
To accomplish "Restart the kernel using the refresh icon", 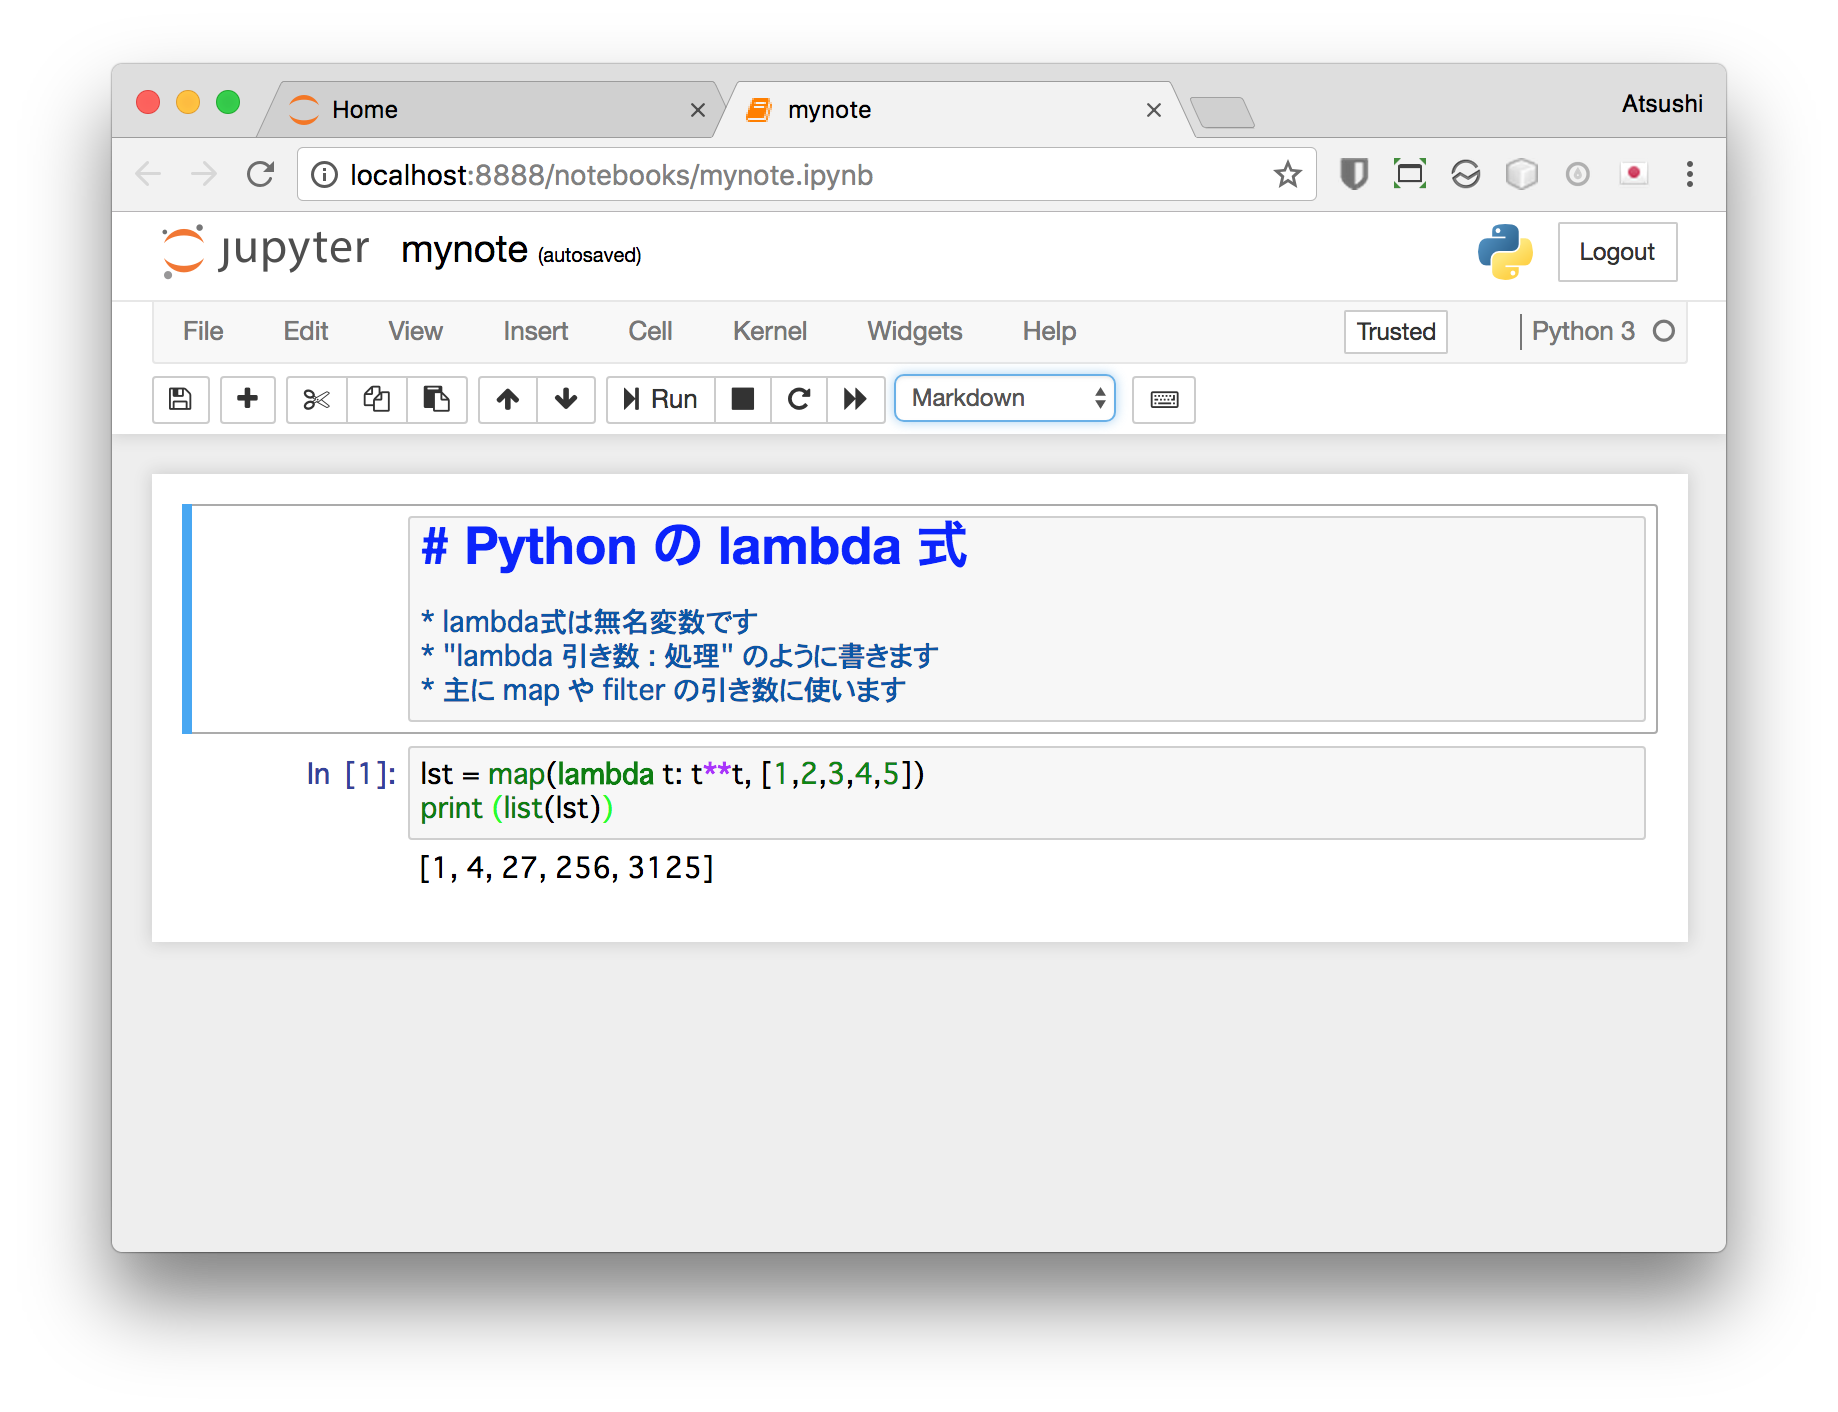I will tap(798, 399).
